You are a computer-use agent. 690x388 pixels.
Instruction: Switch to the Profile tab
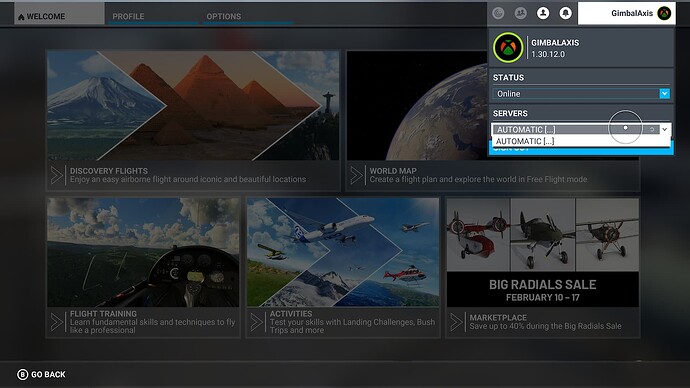[128, 16]
